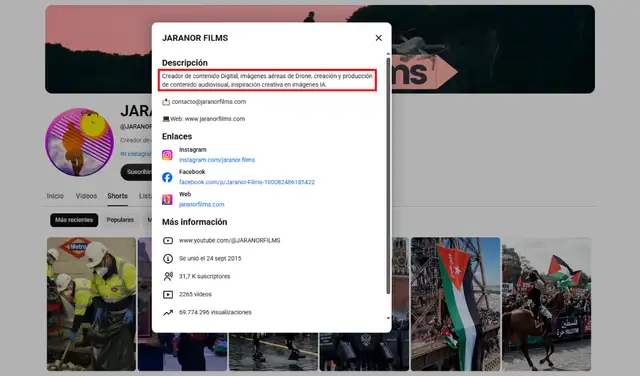Viewport: 640px width, 376px height.
Task: Click the YouTube channel URL icon
Action: [168, 241]
